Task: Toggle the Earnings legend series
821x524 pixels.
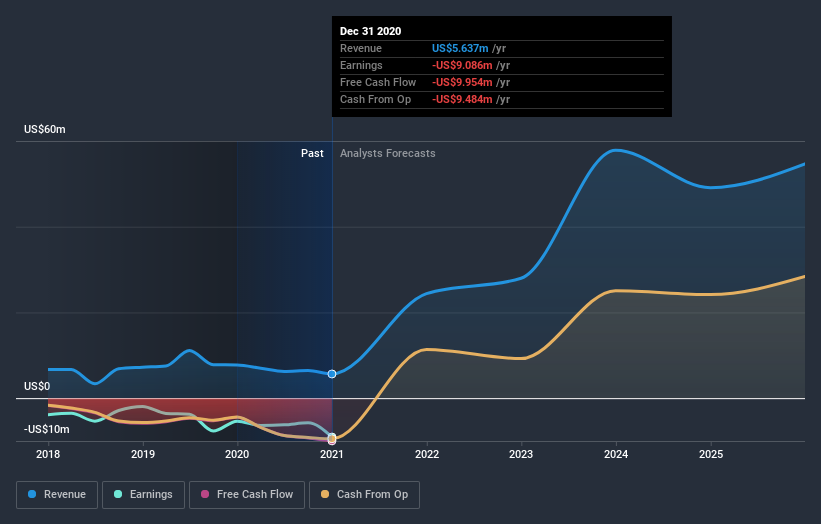Action: pyautogui.click(x=143, y=495)
